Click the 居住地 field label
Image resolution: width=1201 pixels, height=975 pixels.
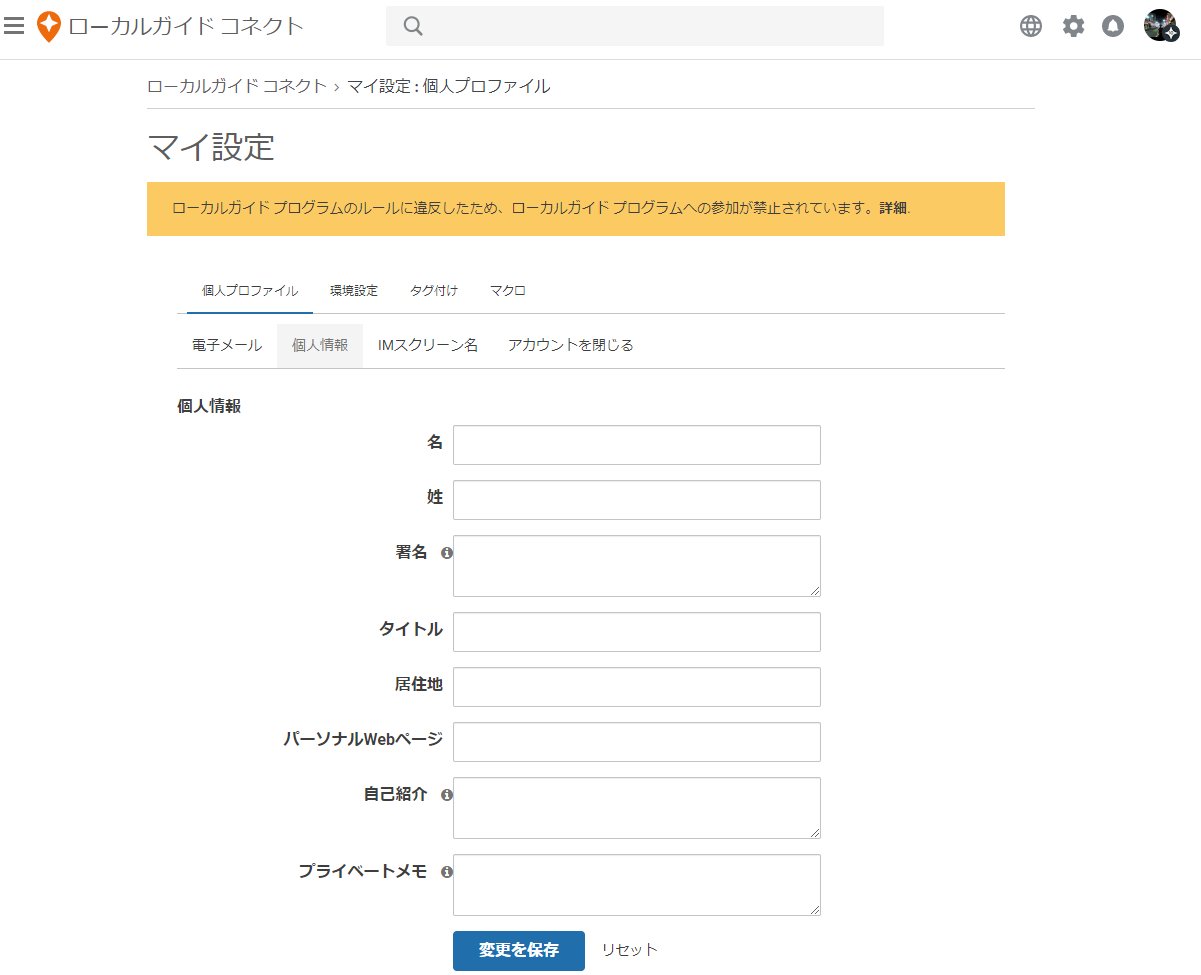[418, 684]
